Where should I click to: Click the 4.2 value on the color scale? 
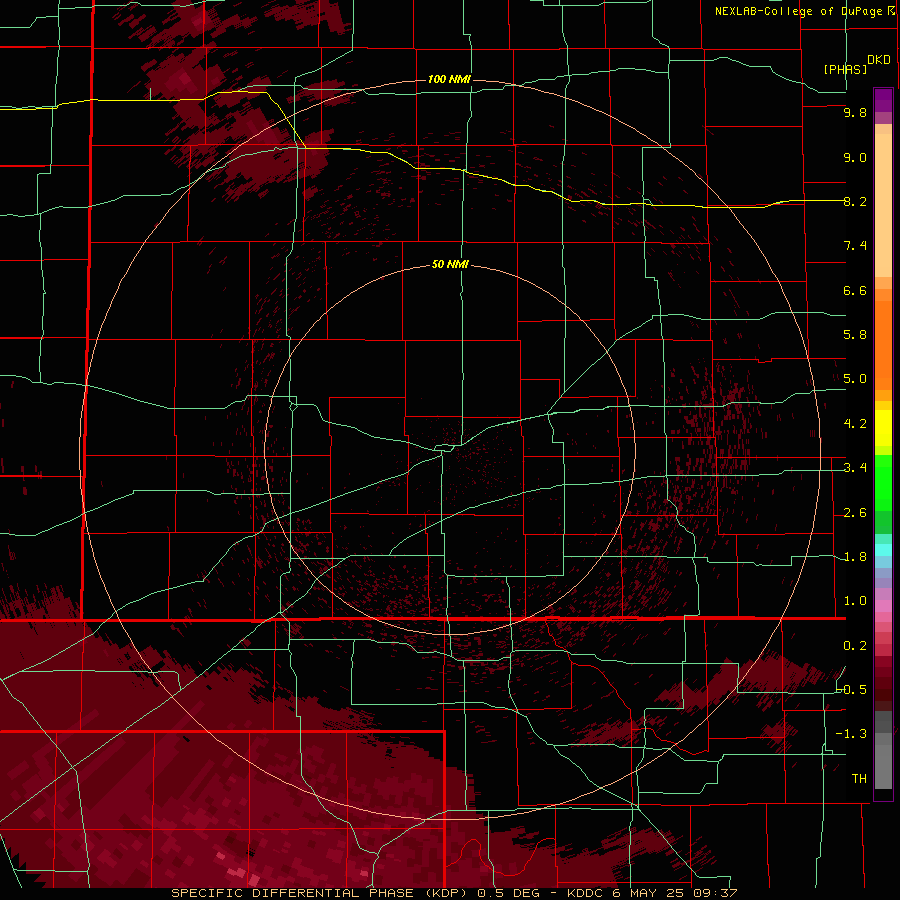click(x=855, y=424)
